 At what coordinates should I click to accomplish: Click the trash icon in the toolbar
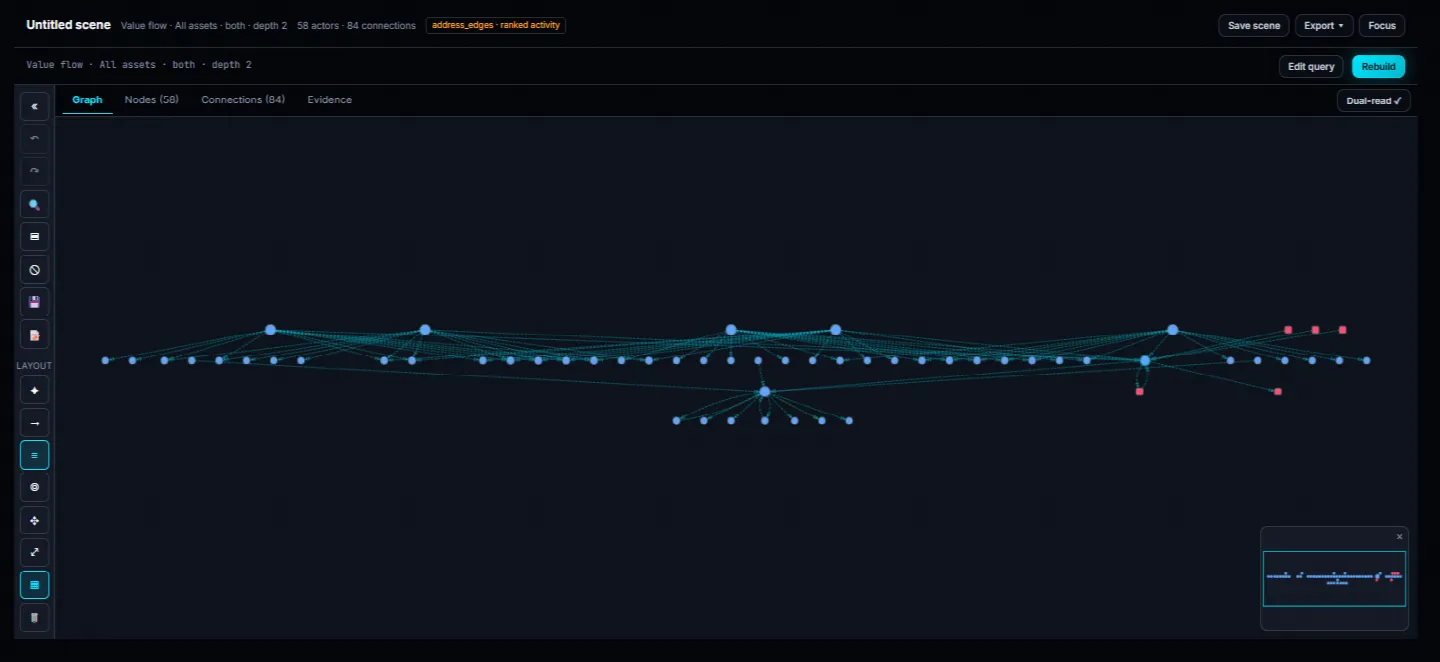(34, 618)
